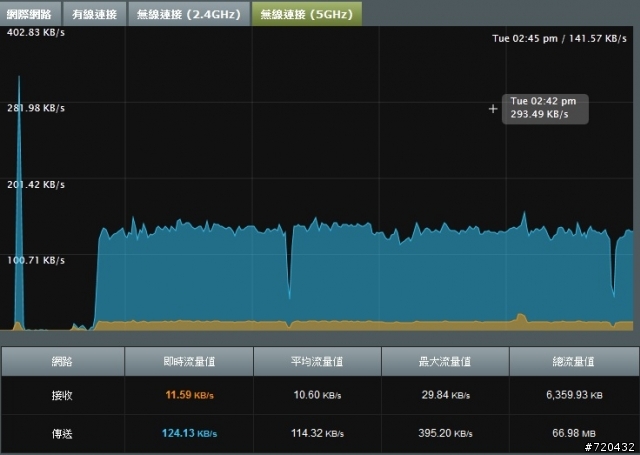The width and height of the screenshot is (640, 455).
Task: Click the 402.83 KB/s axis label
Action: pyautogui.click(x=36, y=33)
